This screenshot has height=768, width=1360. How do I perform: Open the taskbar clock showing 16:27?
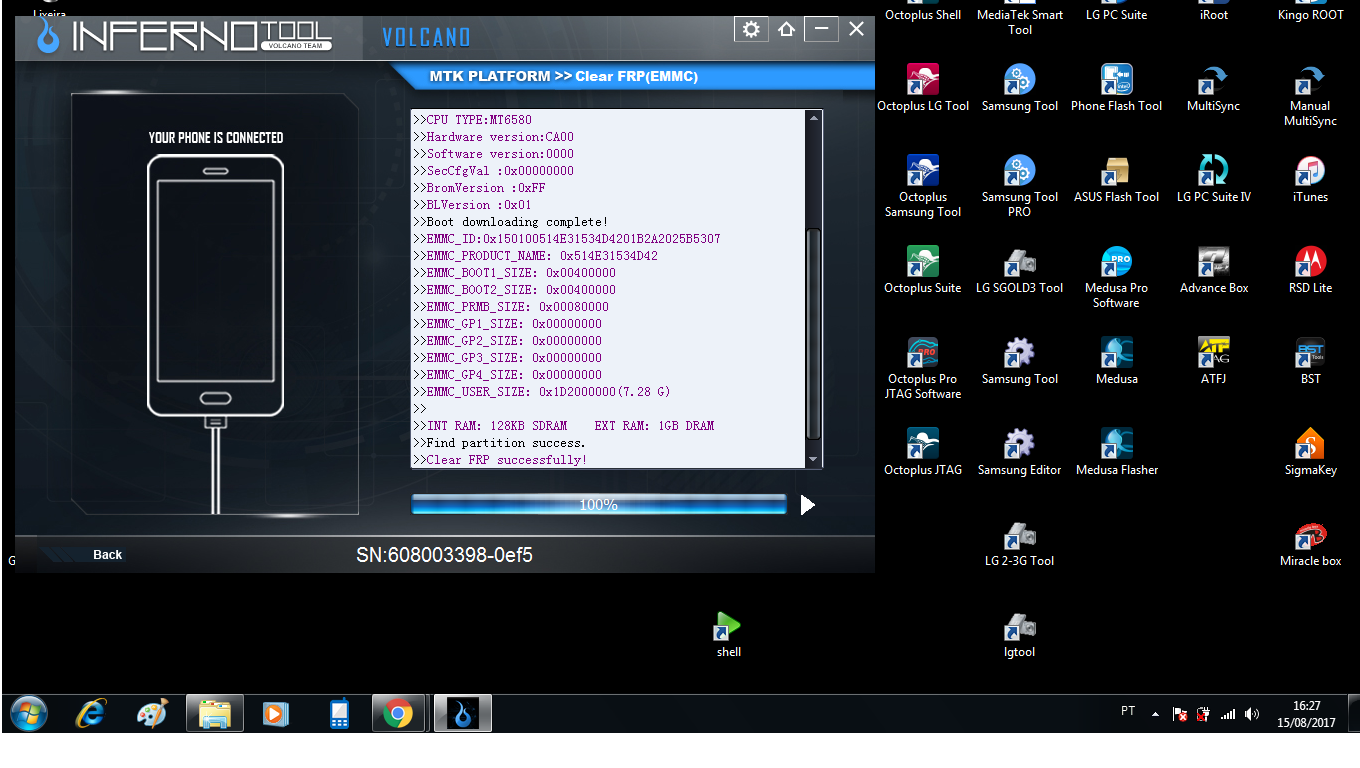(x=1306, y=714)
